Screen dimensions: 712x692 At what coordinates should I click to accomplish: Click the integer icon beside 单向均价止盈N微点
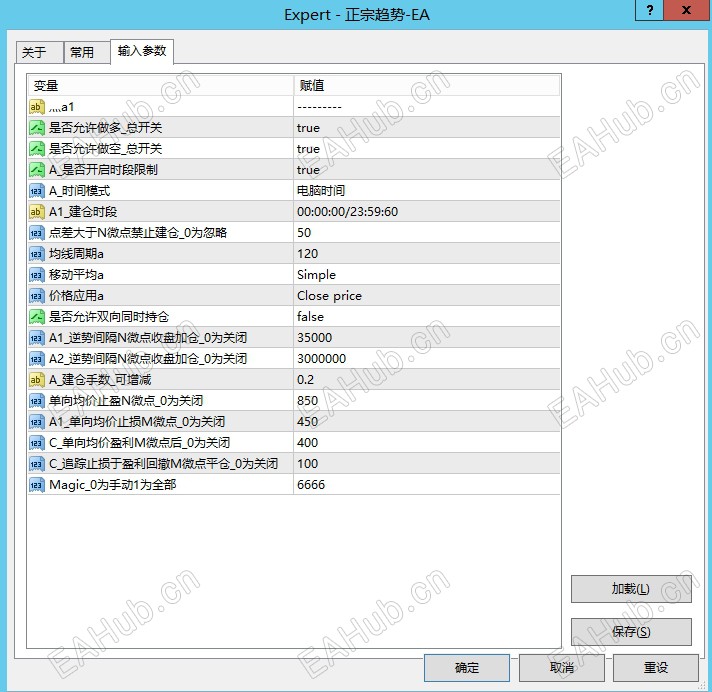point(37,400)
